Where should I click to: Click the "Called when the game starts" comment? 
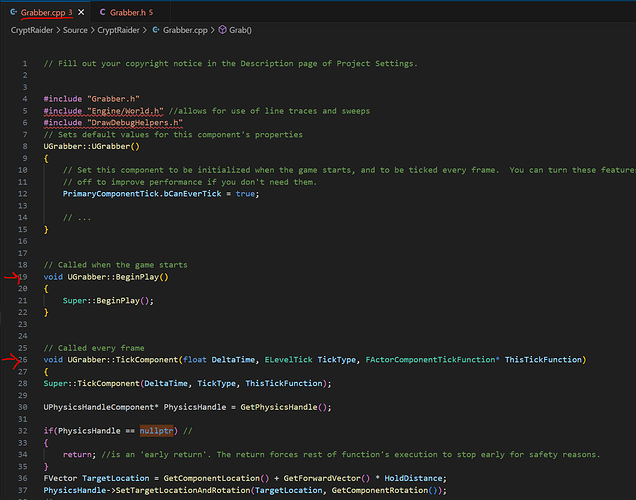coord(115,265)
